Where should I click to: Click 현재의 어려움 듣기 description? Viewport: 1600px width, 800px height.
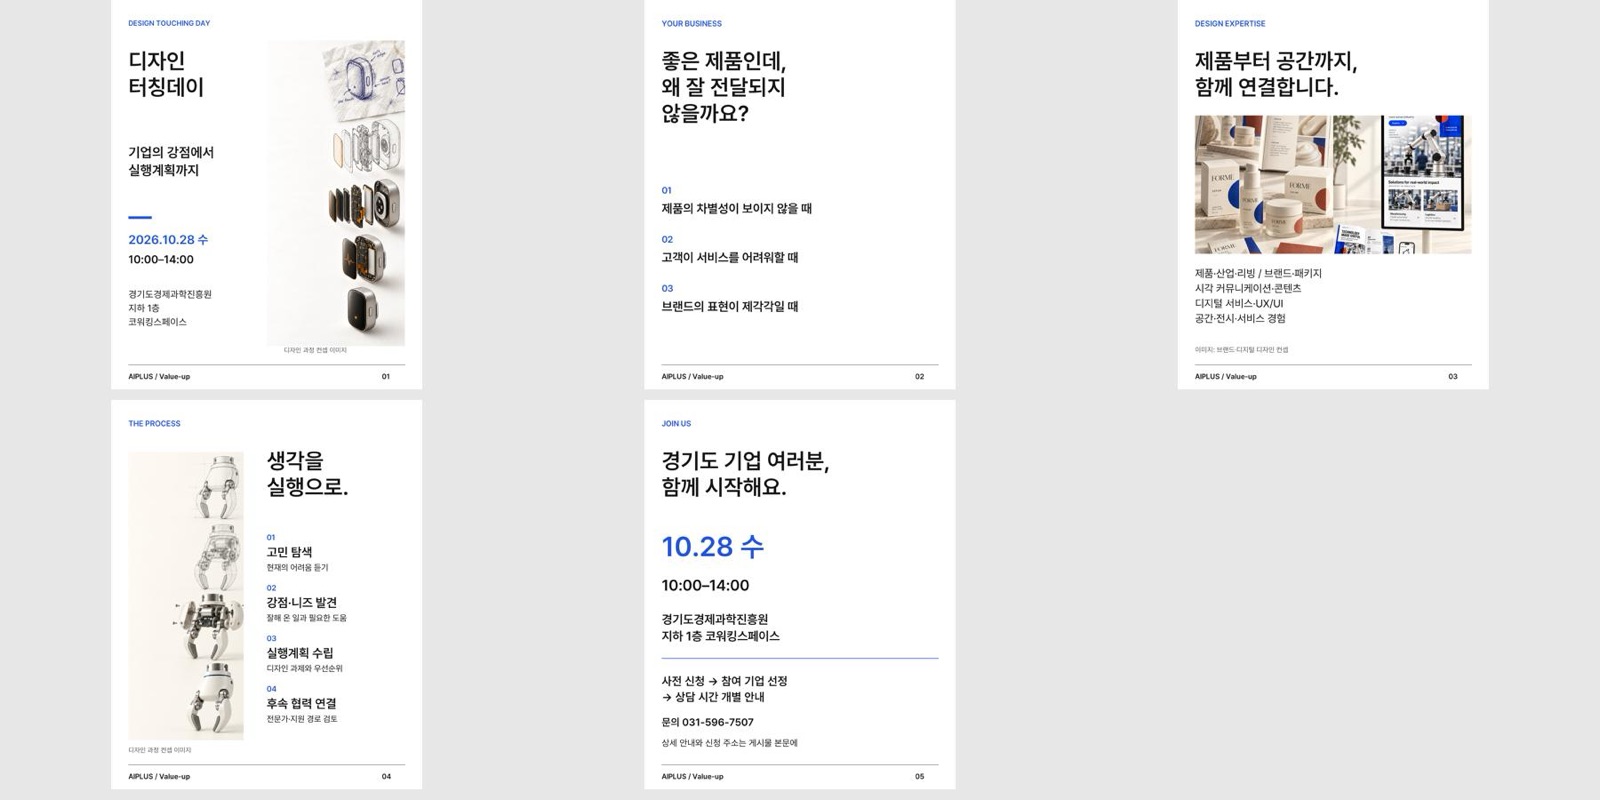pos(297,567)
